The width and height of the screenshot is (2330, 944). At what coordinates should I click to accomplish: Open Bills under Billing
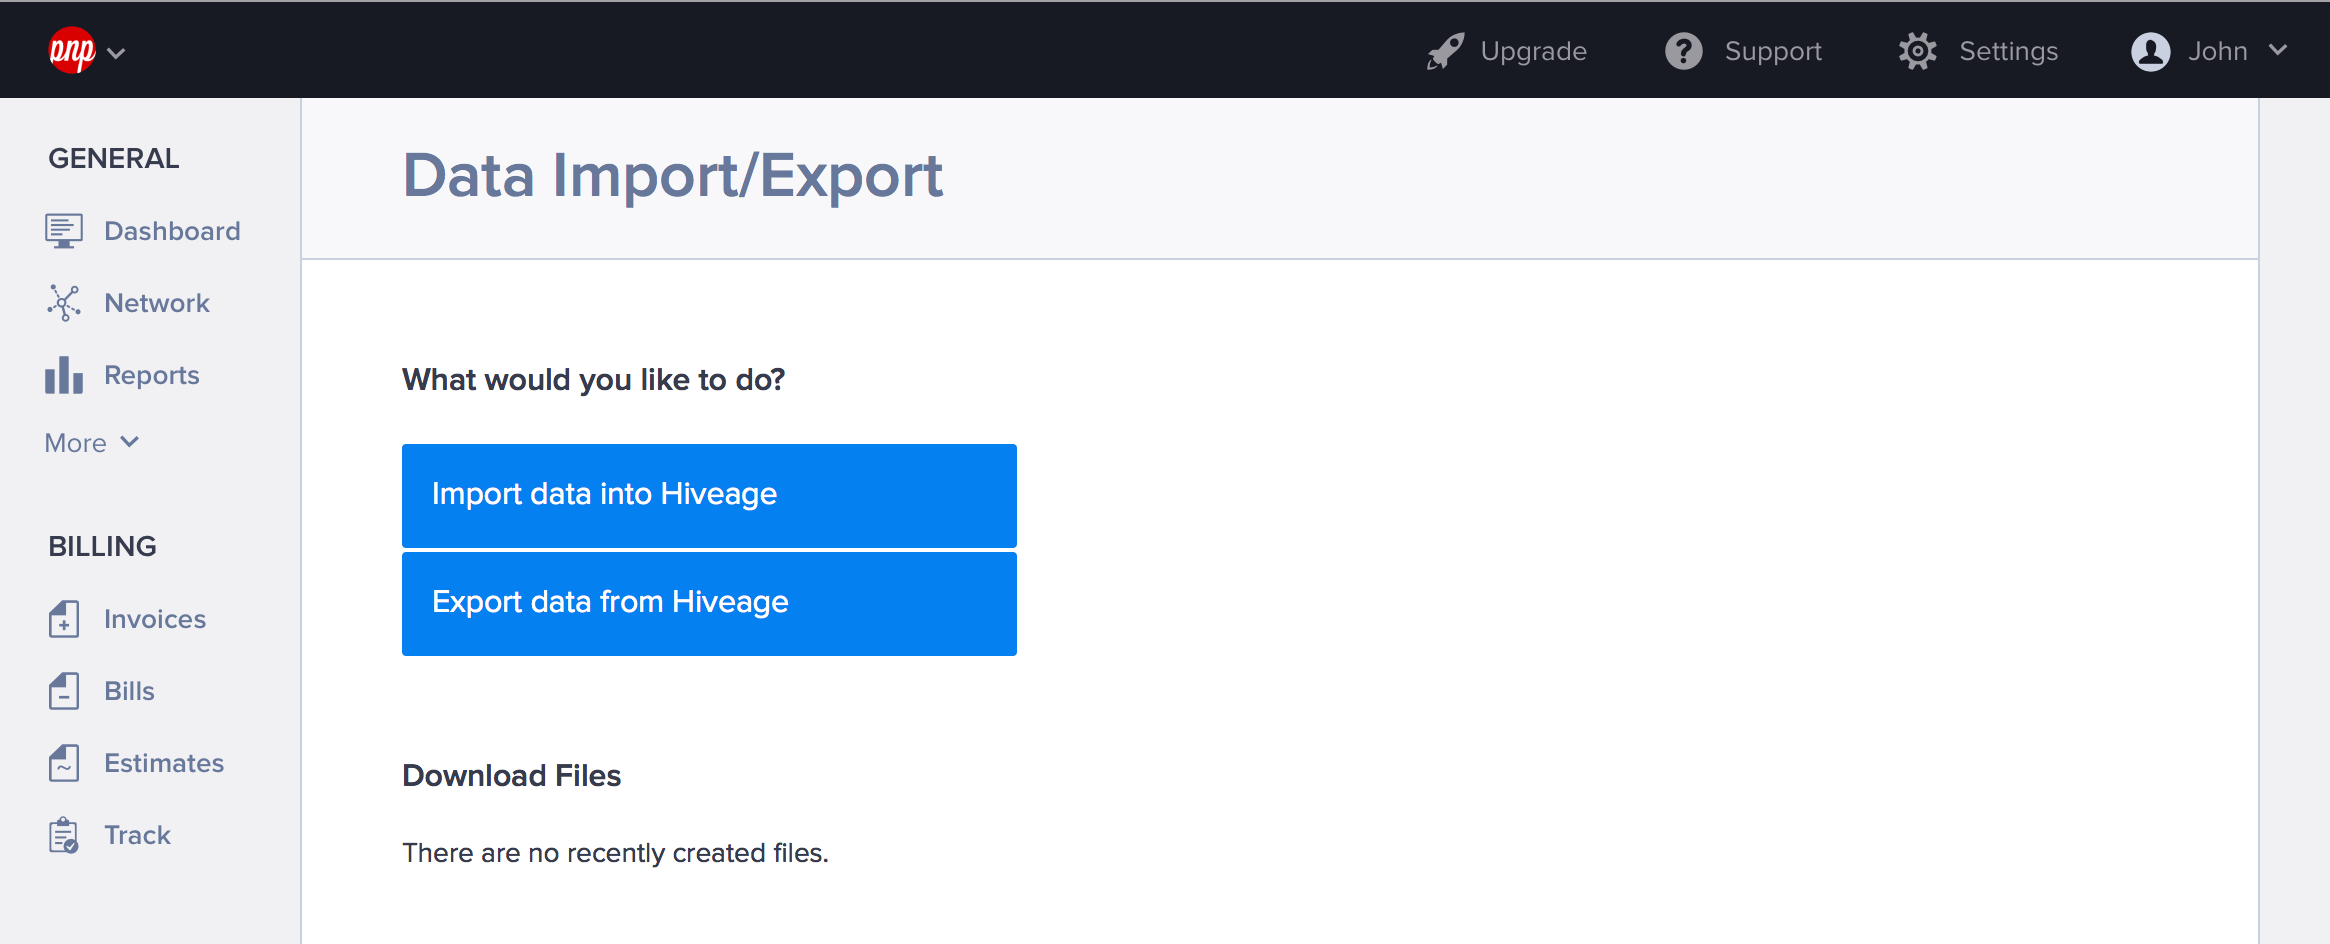tap(129, 691)
